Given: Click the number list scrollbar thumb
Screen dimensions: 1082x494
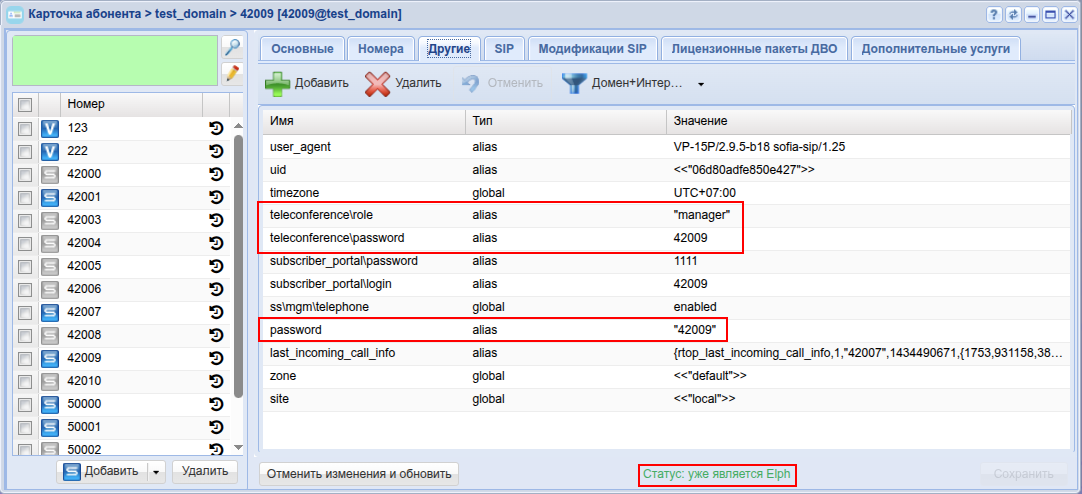Looking at the screenshot, I should (238, 266).
